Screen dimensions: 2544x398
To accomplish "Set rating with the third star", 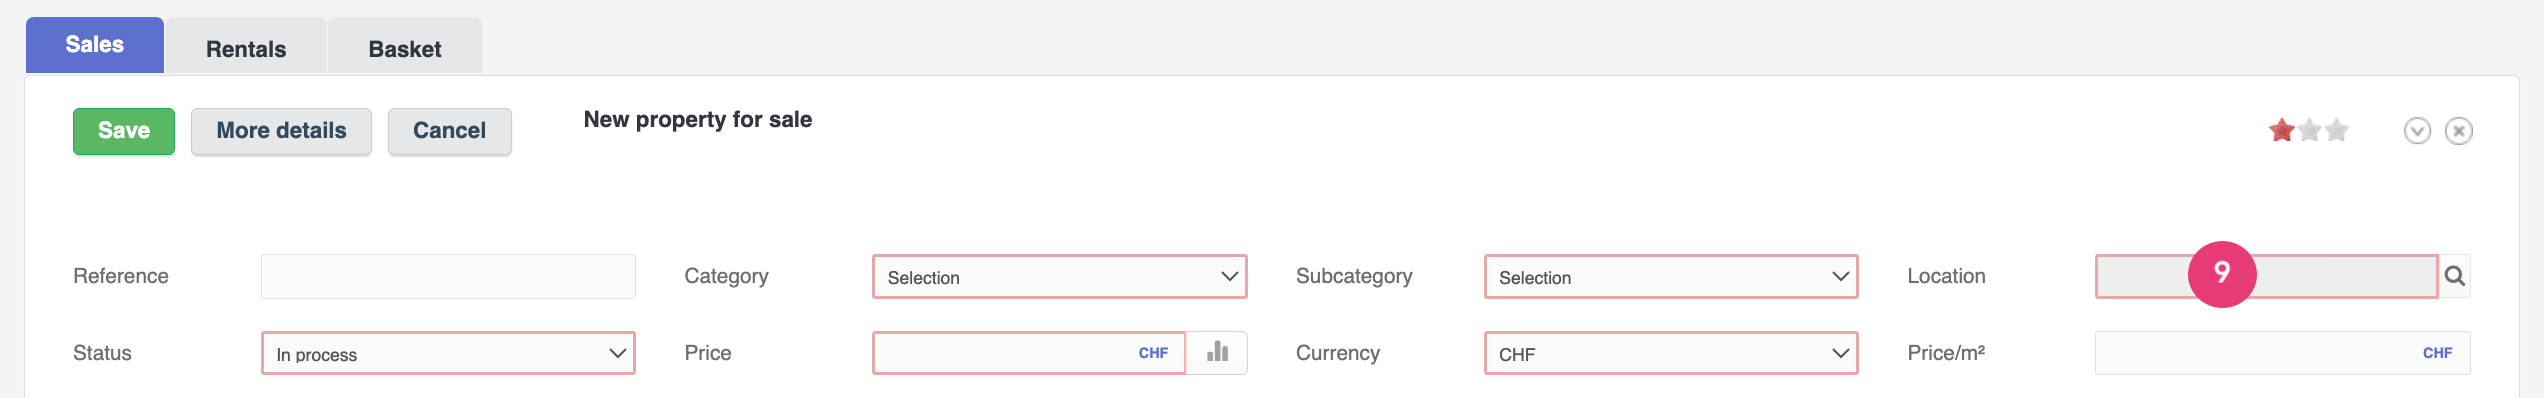I will 2336,130.
